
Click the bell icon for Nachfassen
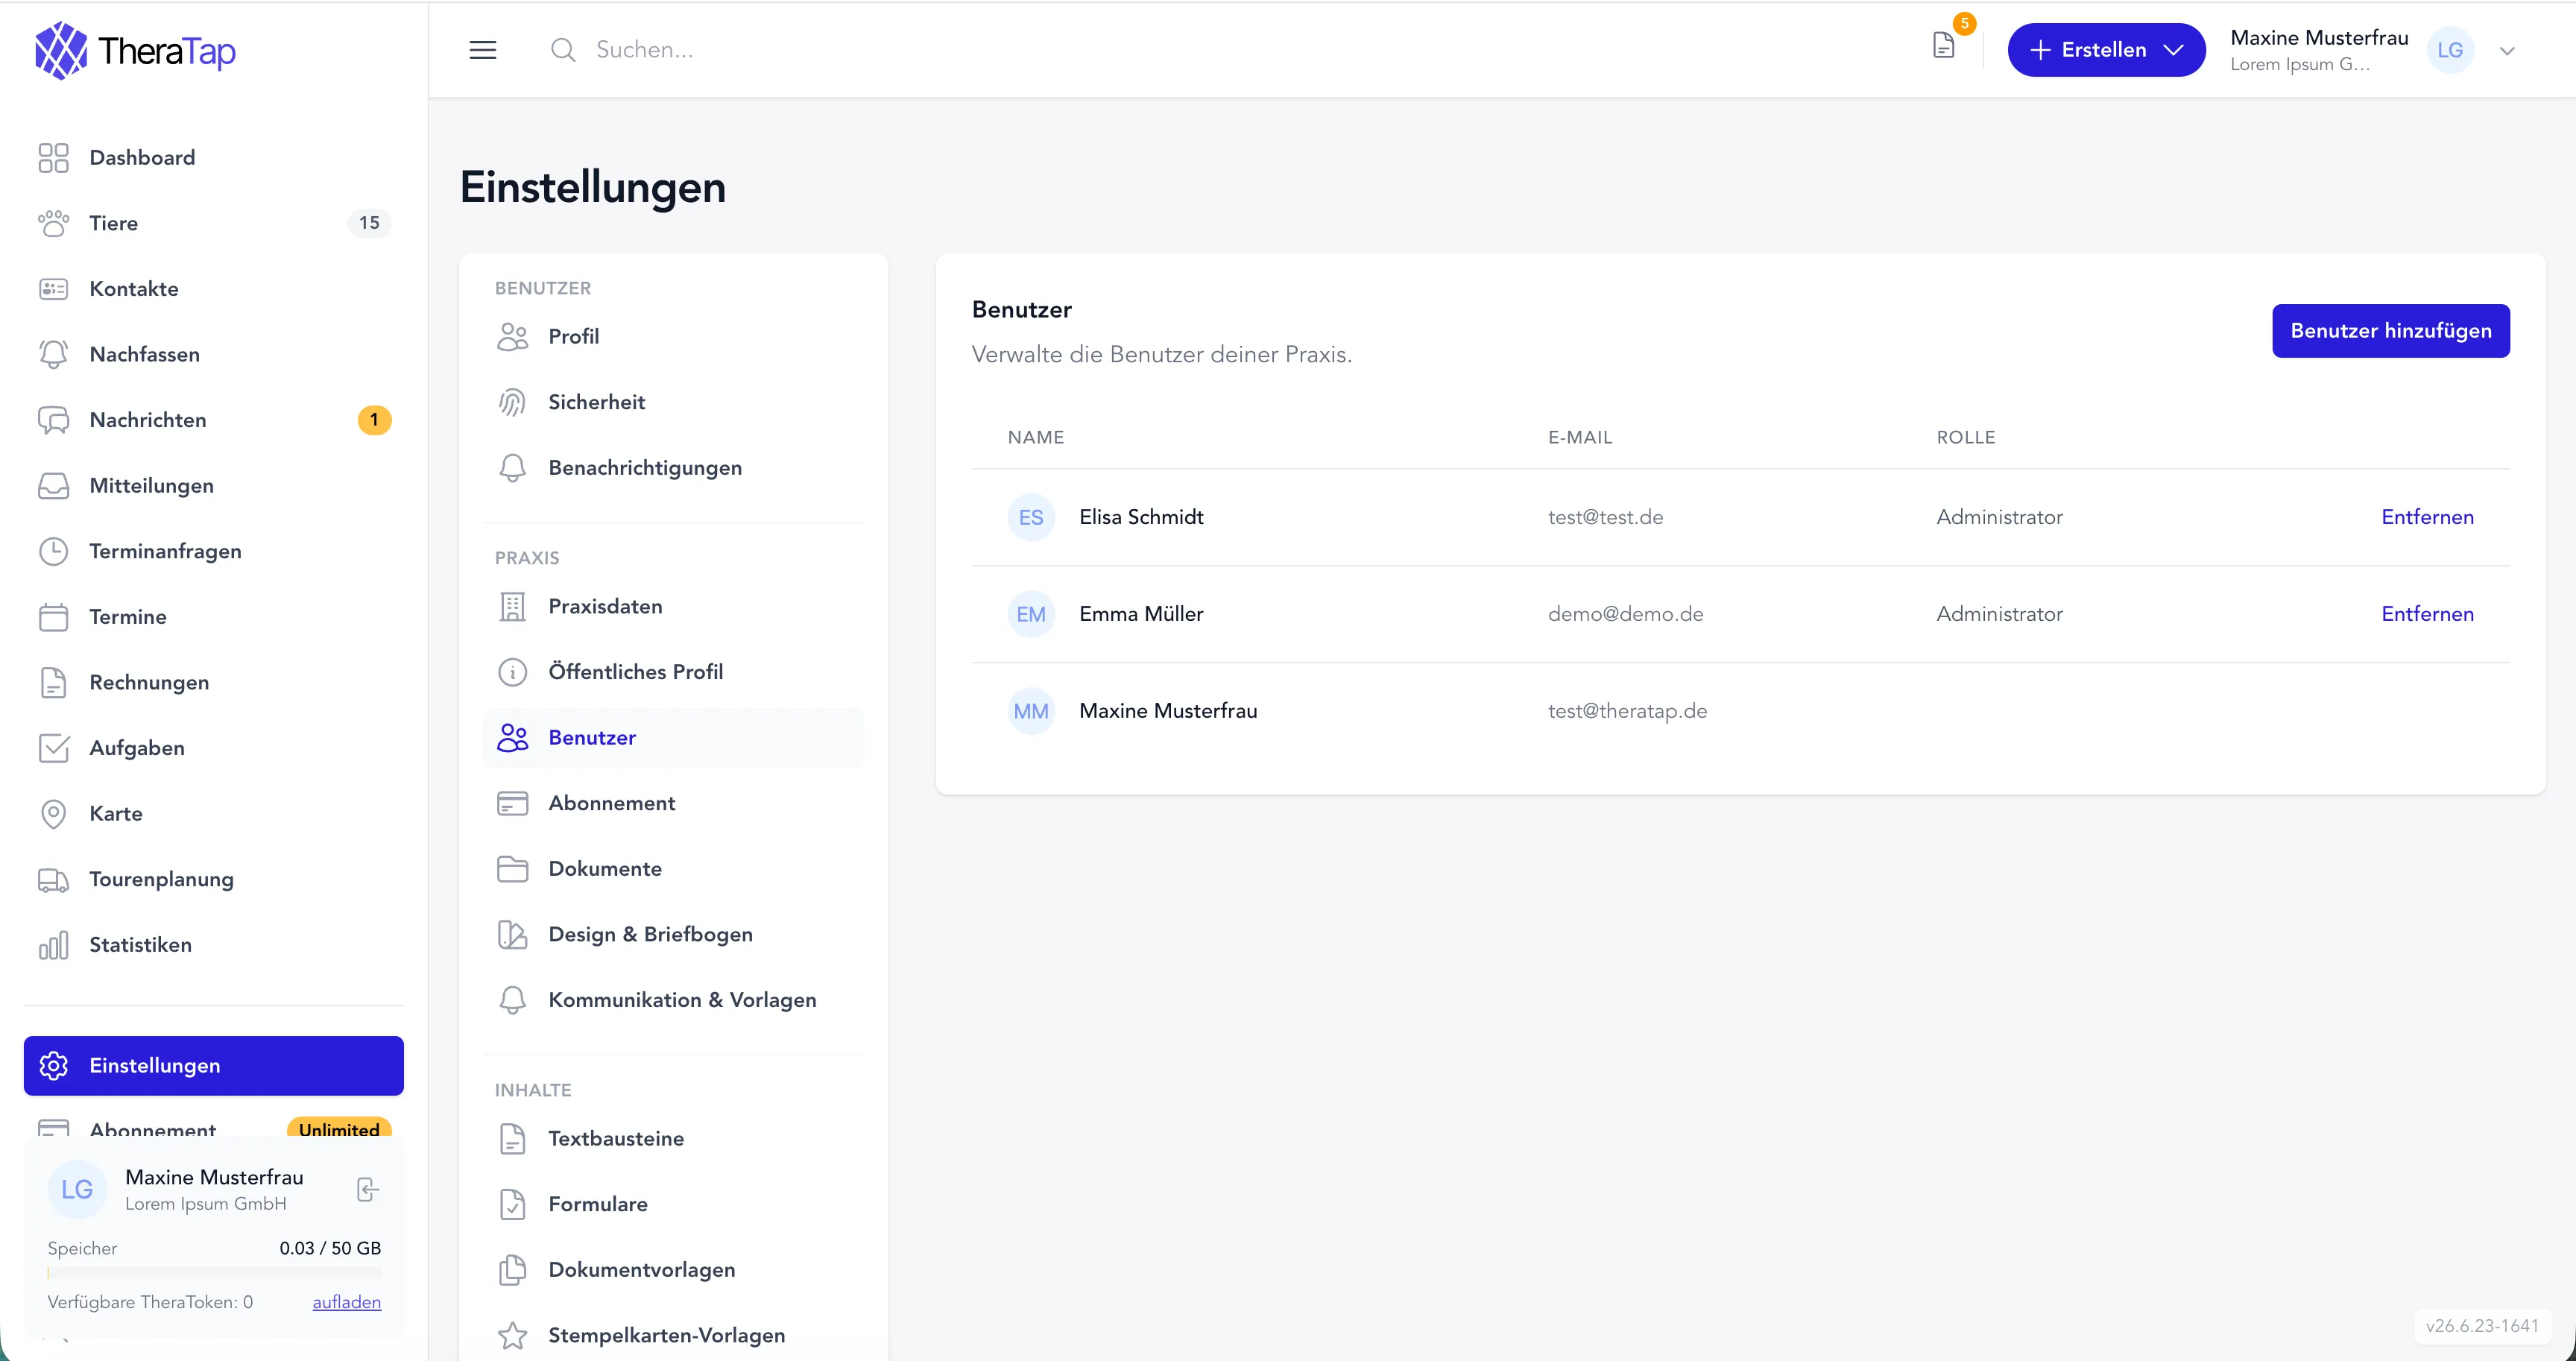click(x=53, y=354)
